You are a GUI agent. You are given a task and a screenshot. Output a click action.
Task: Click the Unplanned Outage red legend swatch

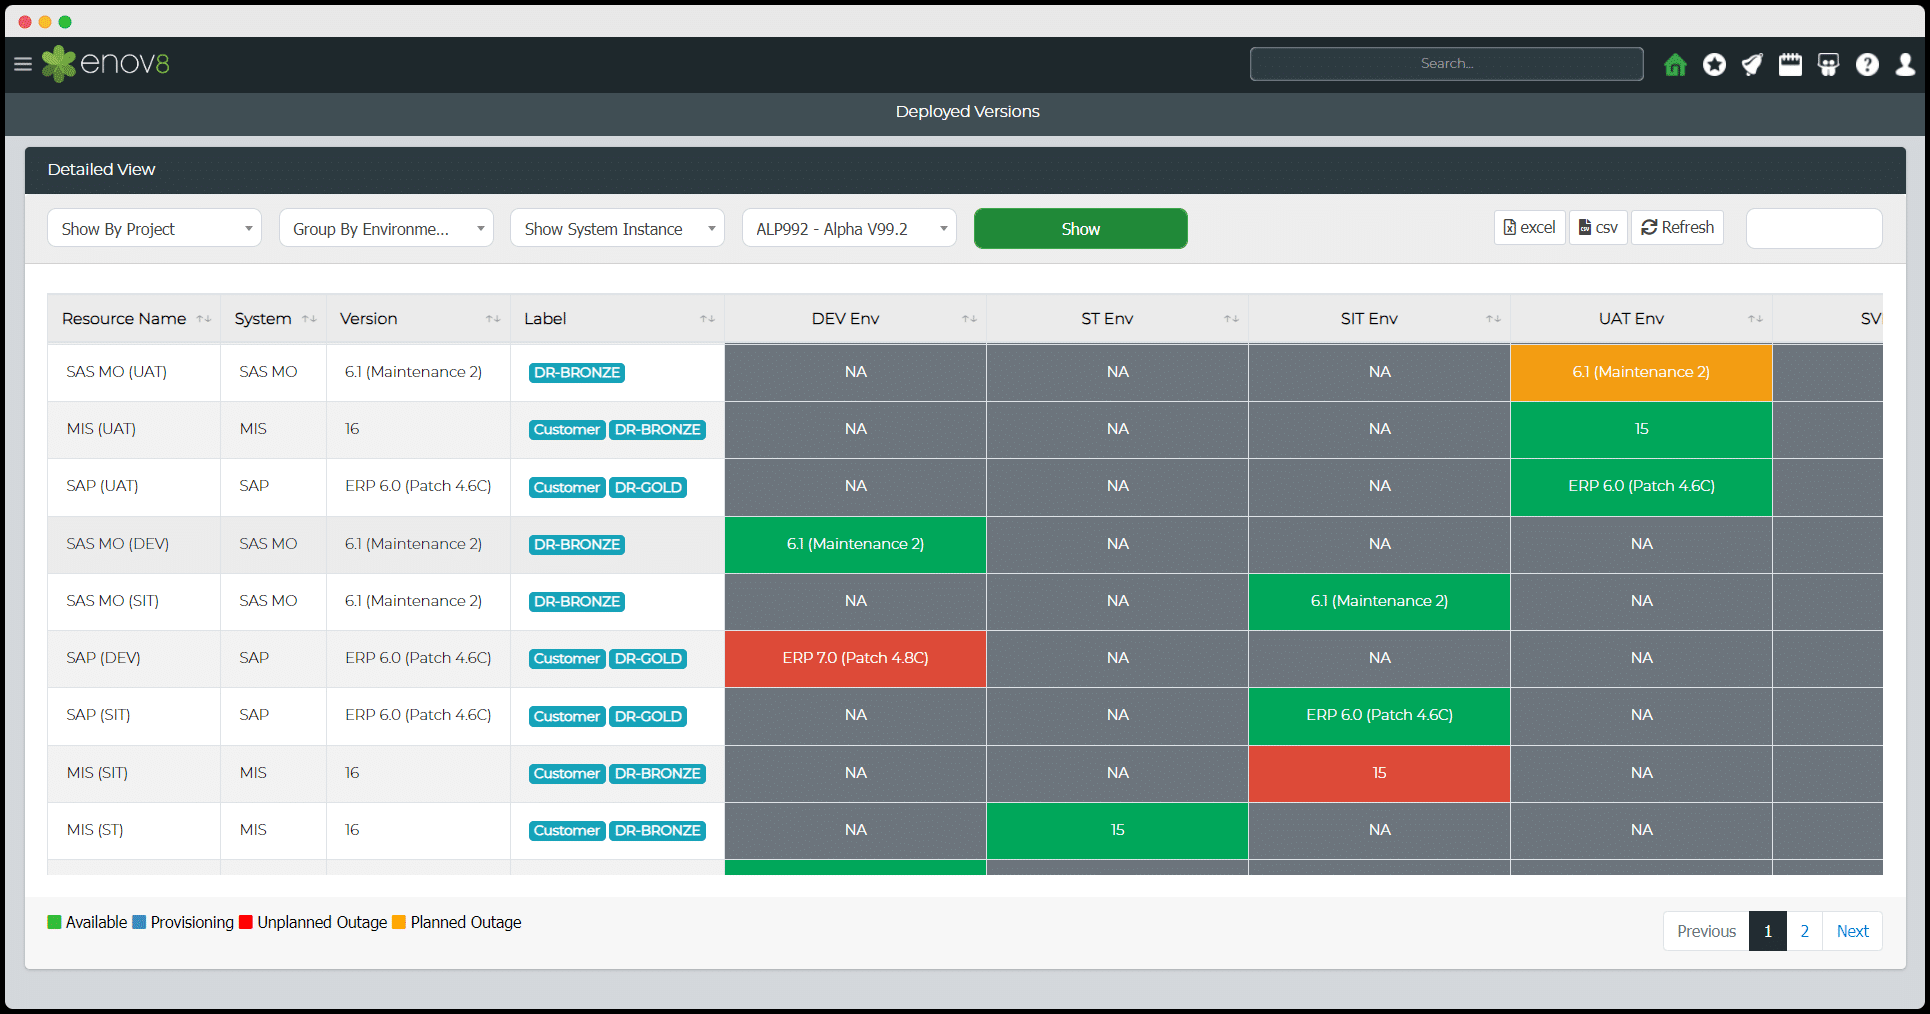point(246,922)
